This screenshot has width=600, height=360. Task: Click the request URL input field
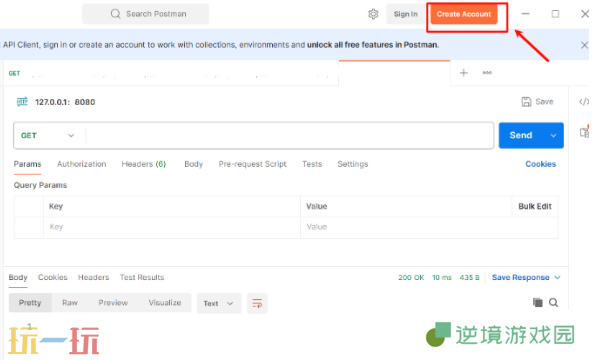pyautogui.click(x=290, y=135)
